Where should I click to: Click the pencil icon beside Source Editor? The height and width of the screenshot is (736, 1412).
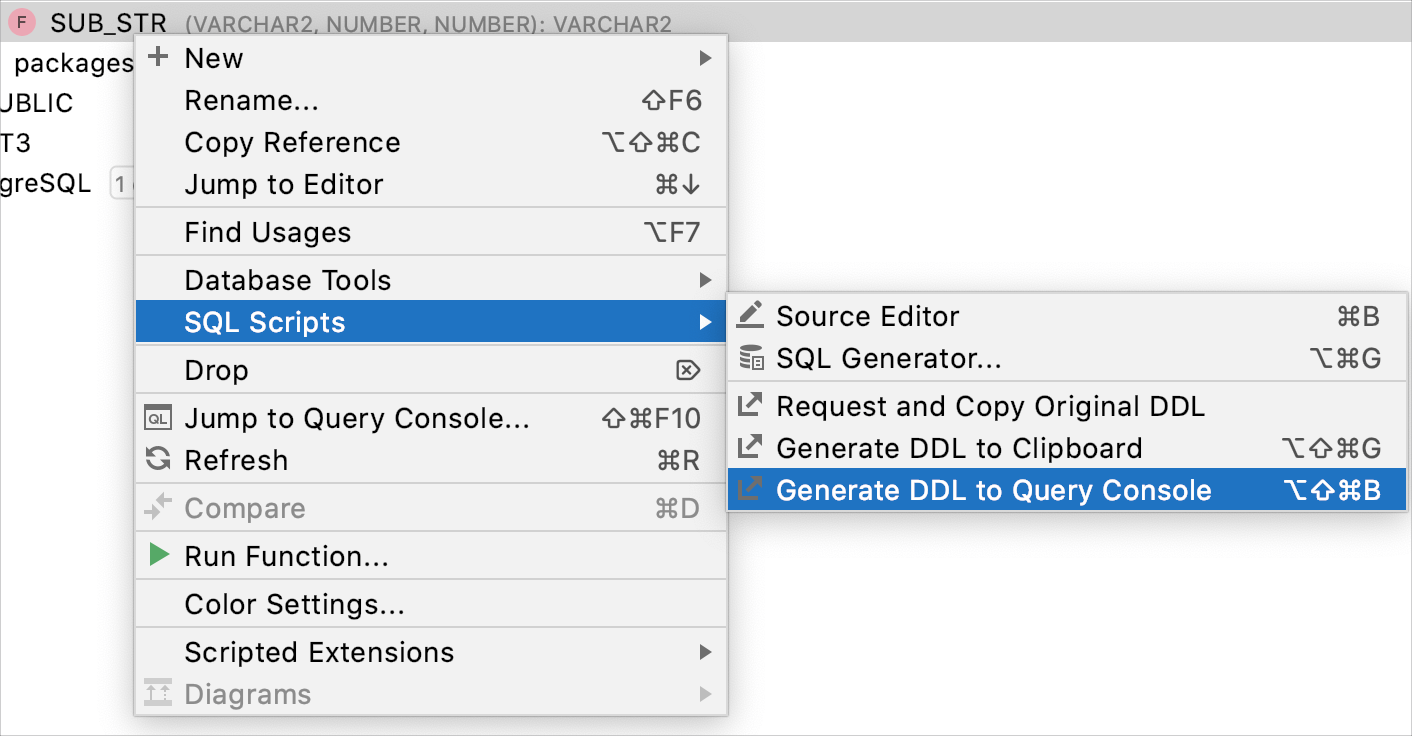751,315
